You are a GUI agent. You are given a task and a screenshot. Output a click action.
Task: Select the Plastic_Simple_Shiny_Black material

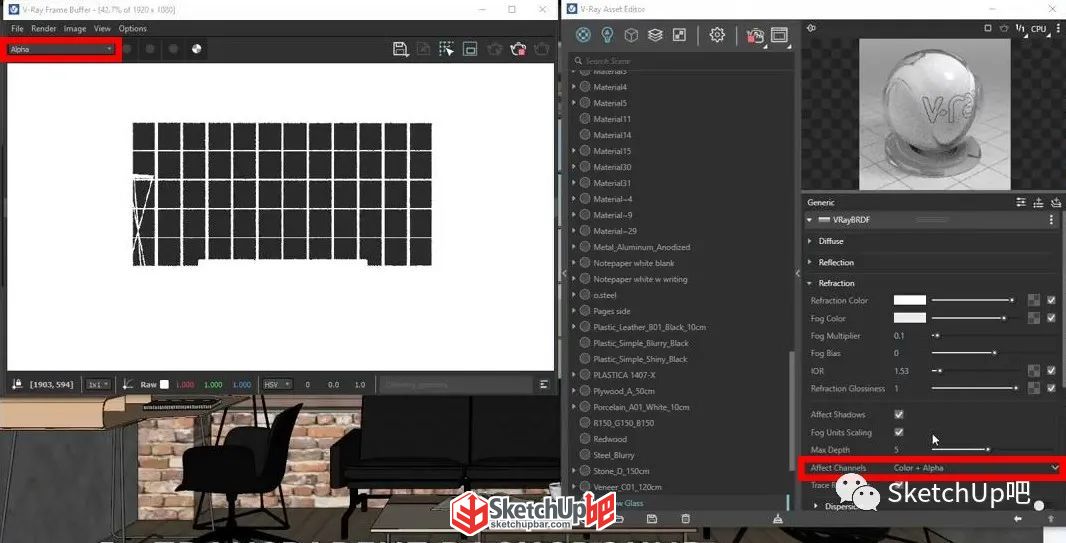click(640, 359)
